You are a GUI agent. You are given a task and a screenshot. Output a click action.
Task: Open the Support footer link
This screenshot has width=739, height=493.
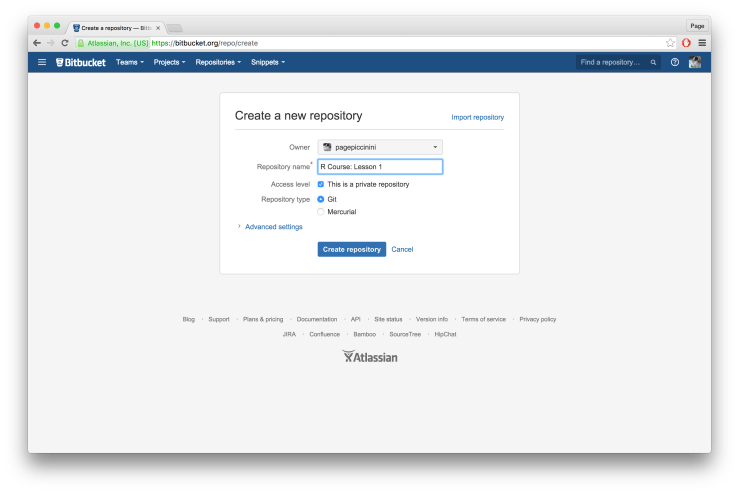(x=219, y=319)
